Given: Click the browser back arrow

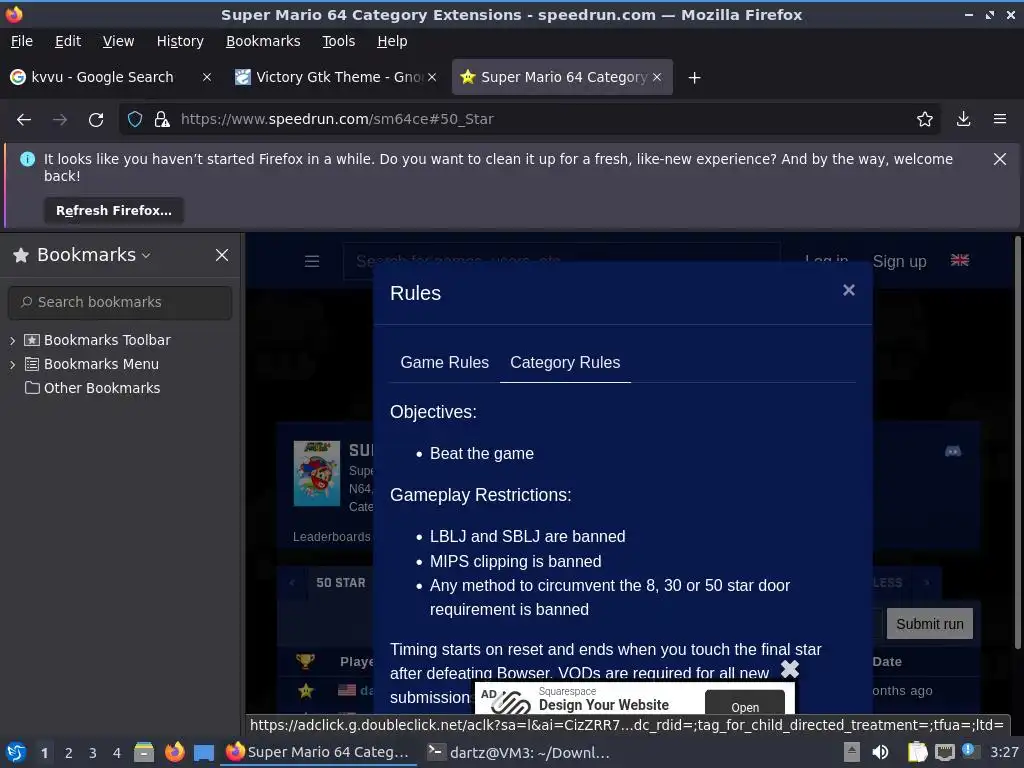Looking at the screenshot, I should (24, 120).
